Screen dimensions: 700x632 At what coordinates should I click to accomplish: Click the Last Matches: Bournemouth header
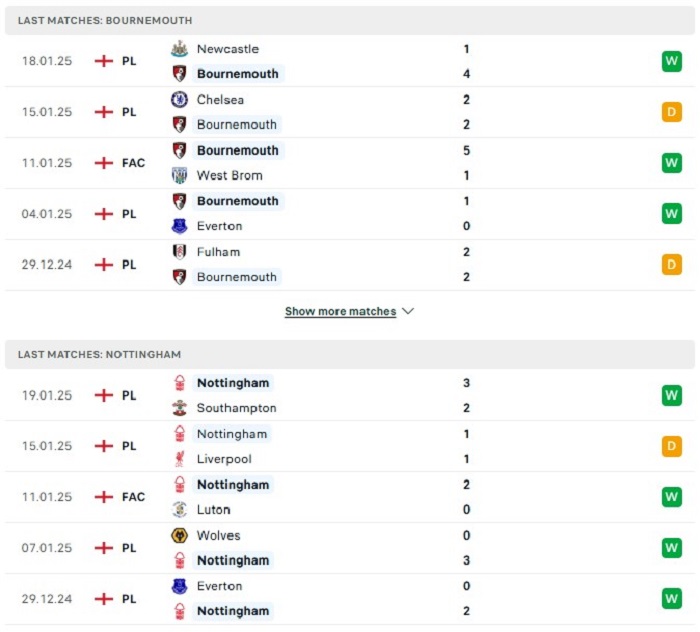click(350, 21)
